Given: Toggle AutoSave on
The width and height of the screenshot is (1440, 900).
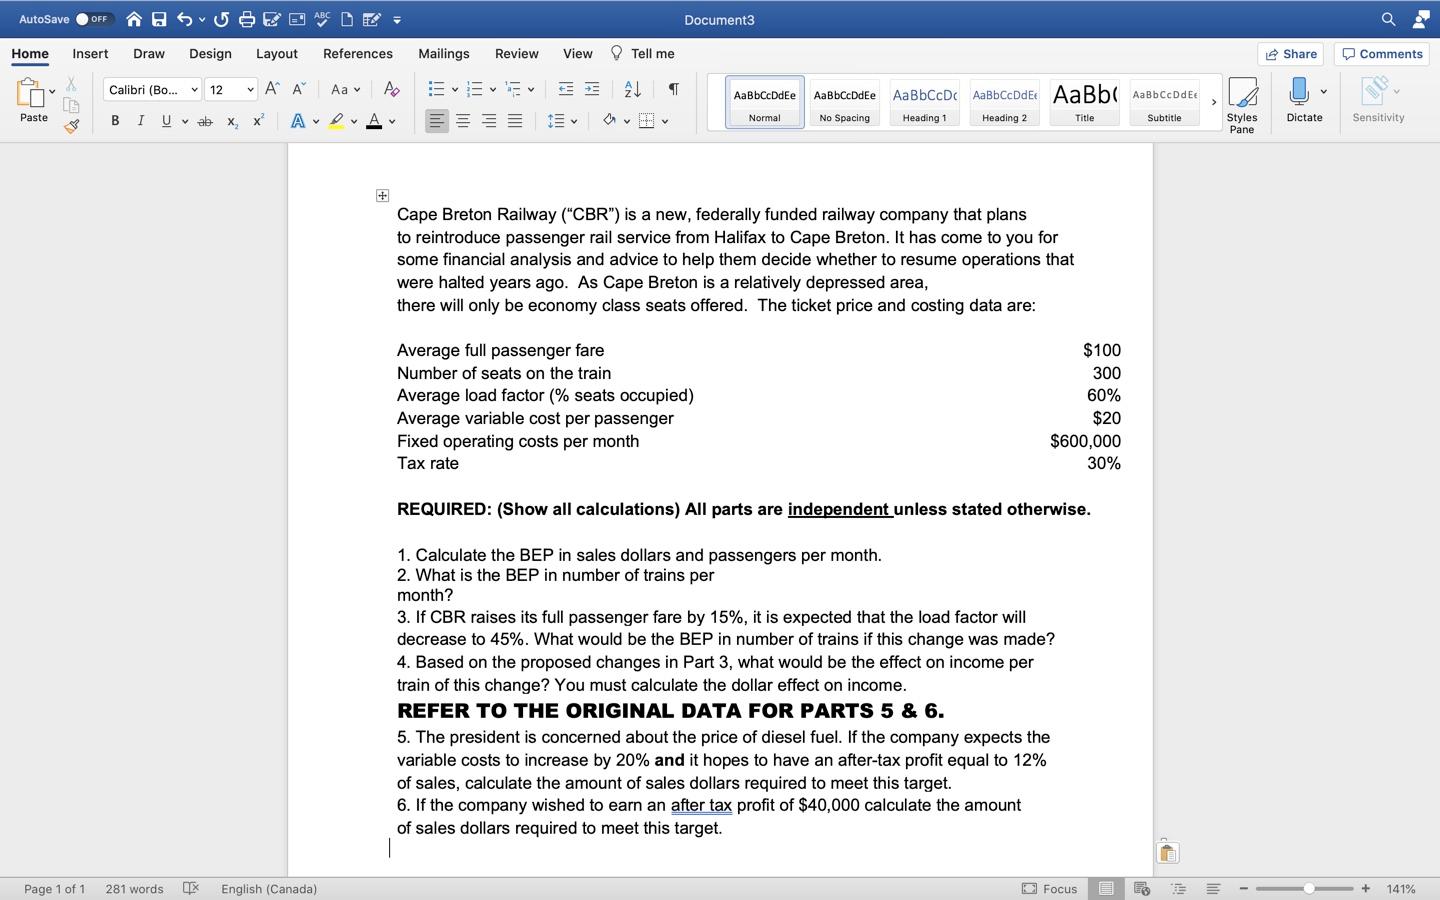Looking at the screenshot, I should 93,18.
